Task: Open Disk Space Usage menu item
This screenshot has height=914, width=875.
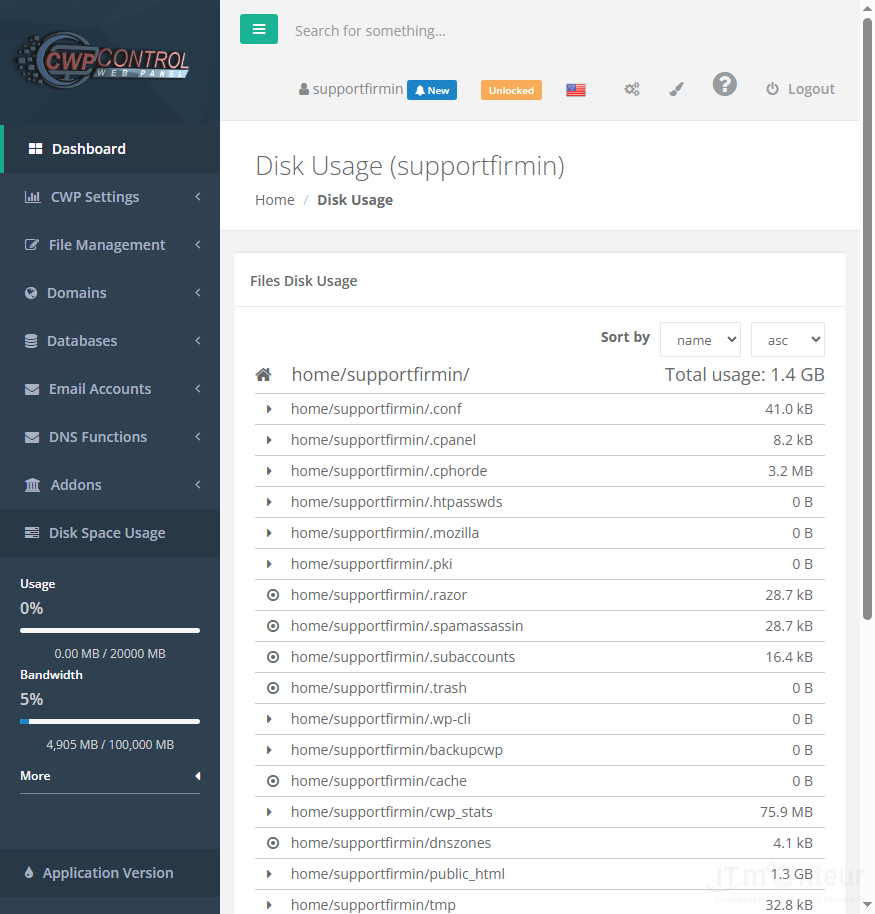Action: click(110, 533)
